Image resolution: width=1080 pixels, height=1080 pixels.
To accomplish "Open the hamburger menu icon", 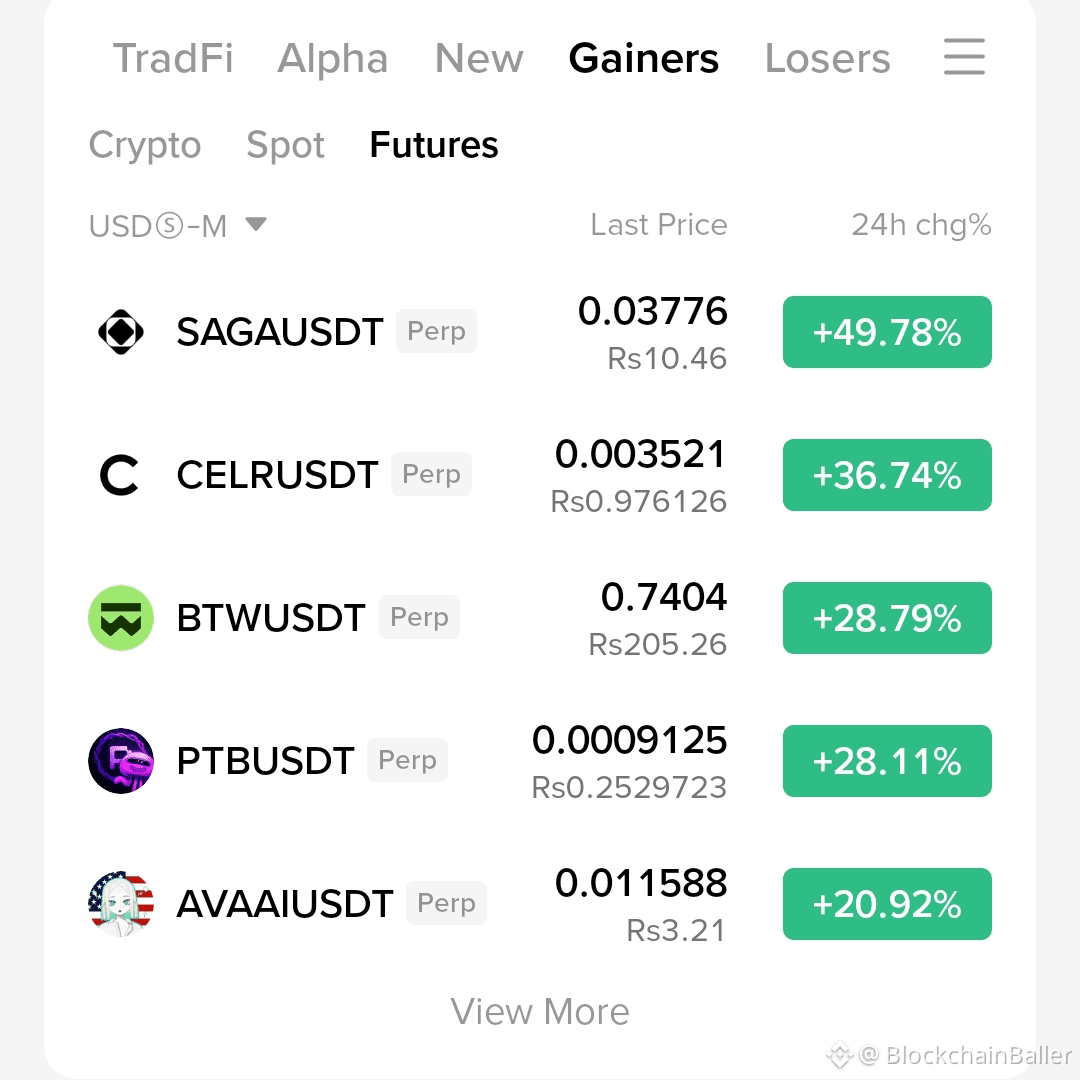I will [964, 57].
